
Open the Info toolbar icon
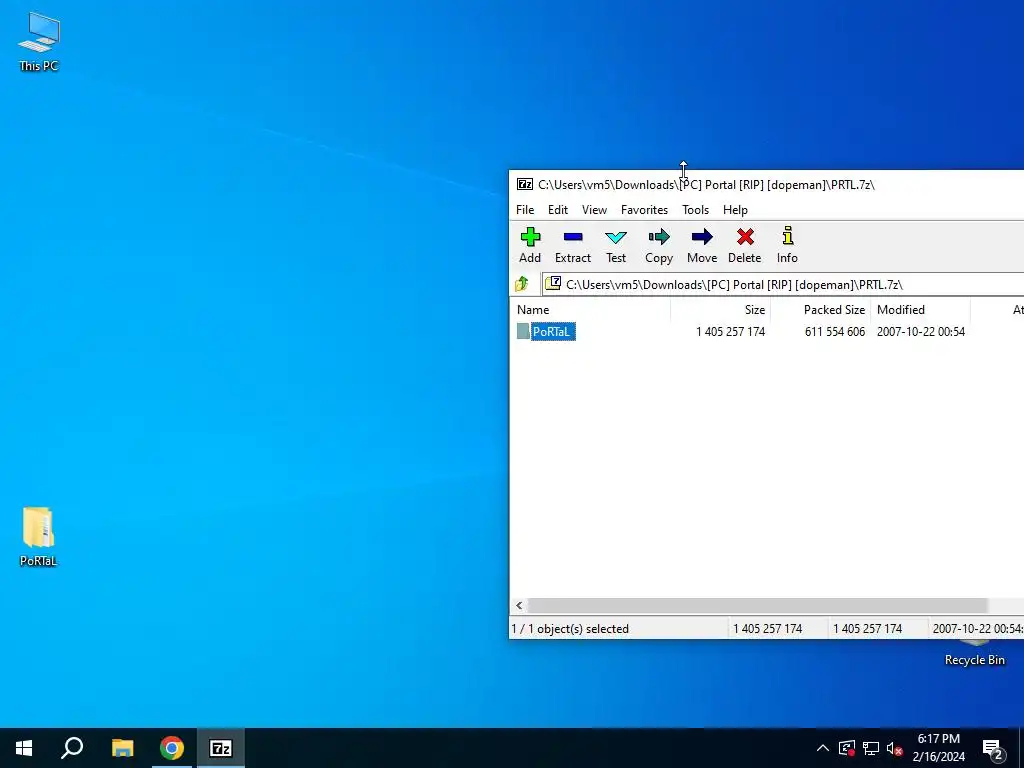point(787,246)
